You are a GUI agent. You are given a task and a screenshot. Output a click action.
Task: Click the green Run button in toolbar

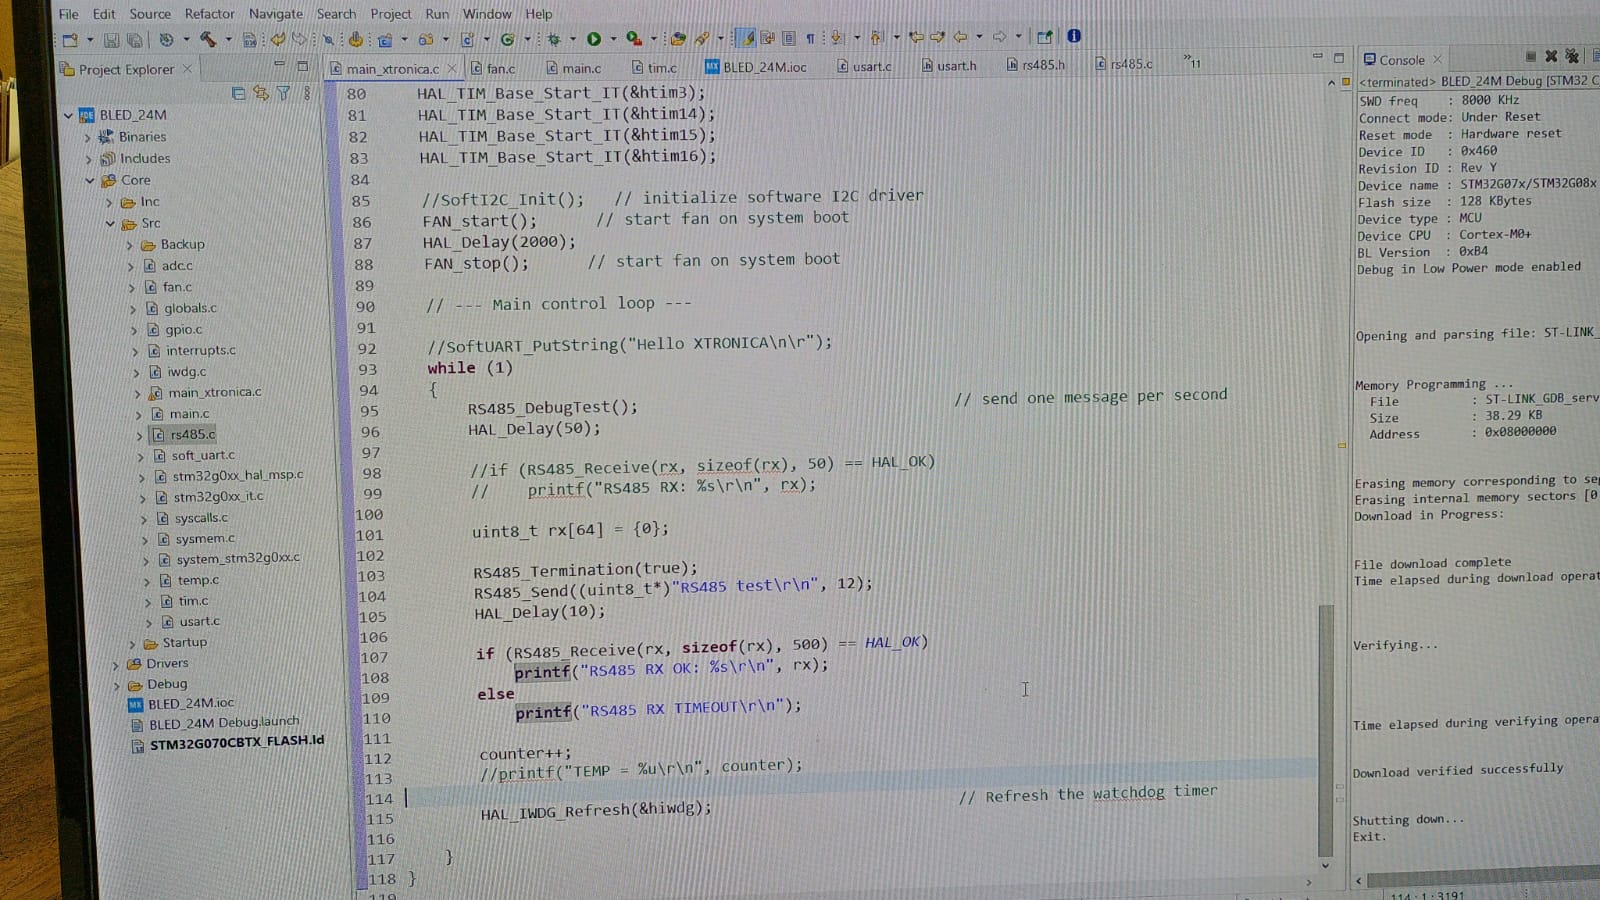[594, 39]
